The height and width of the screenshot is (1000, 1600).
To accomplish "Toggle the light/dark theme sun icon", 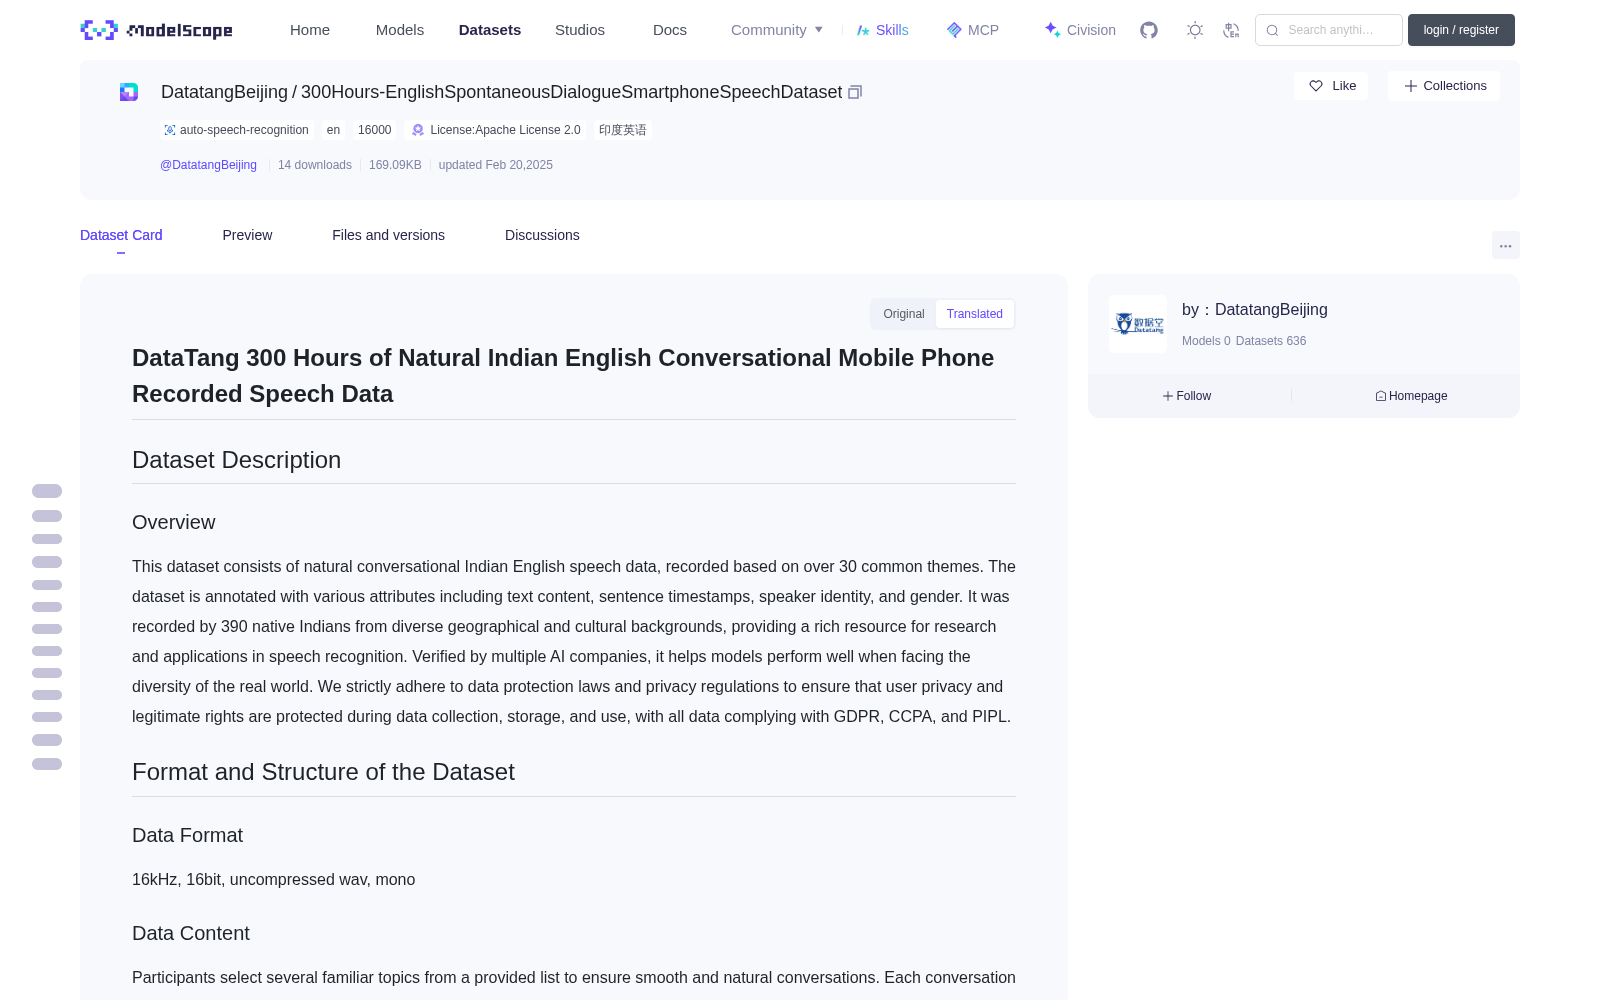I will coord(1195,30).
